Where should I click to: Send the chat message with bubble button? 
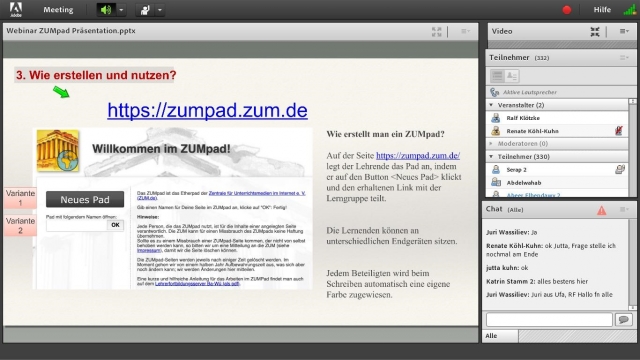(x=623, y=320)
